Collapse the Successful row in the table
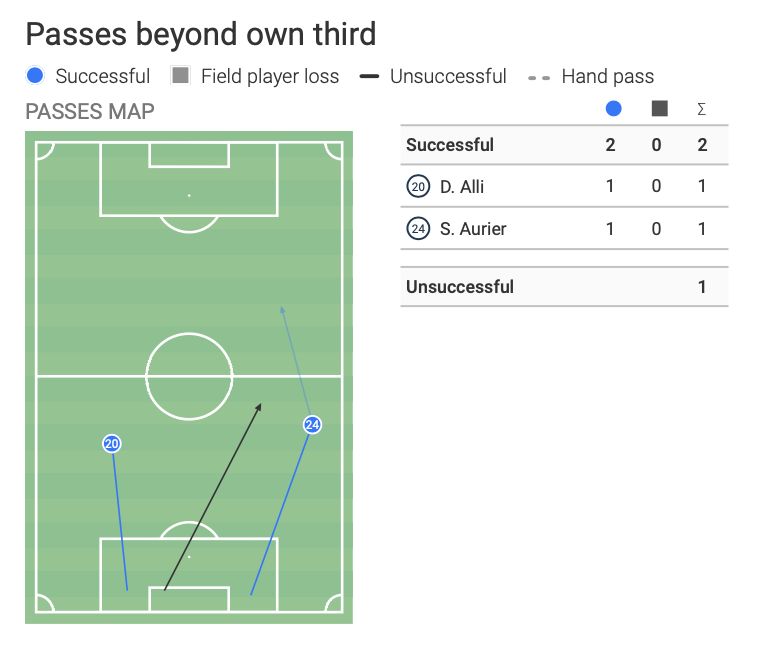The height and width of the screenshot is (672, 760). click(450, 145)
